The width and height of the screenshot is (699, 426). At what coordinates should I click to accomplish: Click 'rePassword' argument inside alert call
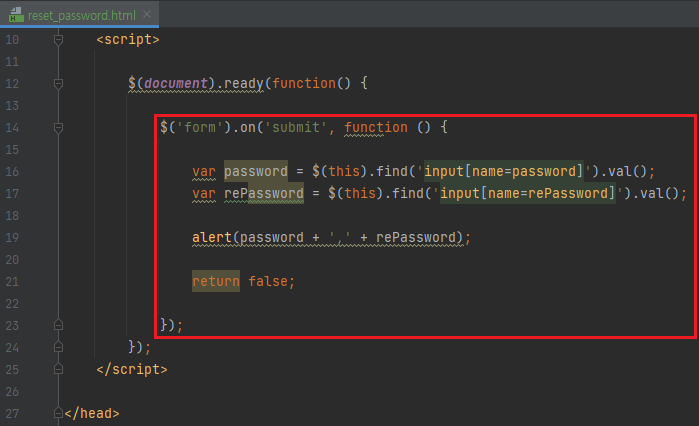416,238
